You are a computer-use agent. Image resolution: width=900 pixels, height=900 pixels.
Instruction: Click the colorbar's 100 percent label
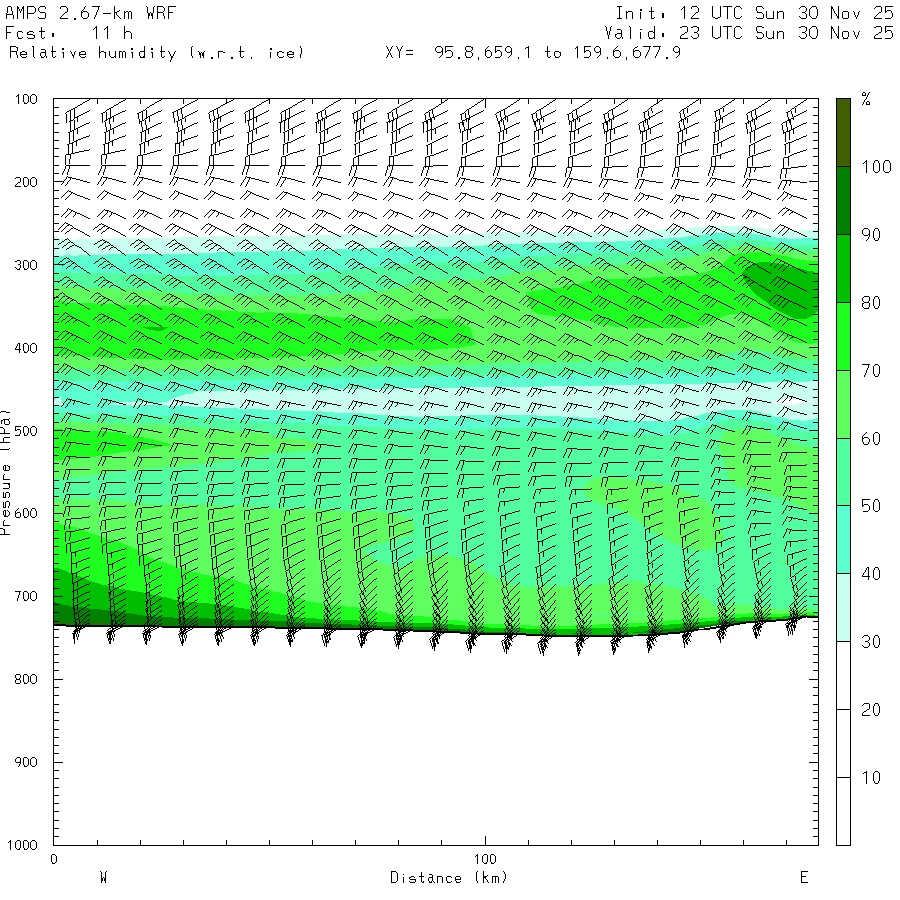[876, 167]
